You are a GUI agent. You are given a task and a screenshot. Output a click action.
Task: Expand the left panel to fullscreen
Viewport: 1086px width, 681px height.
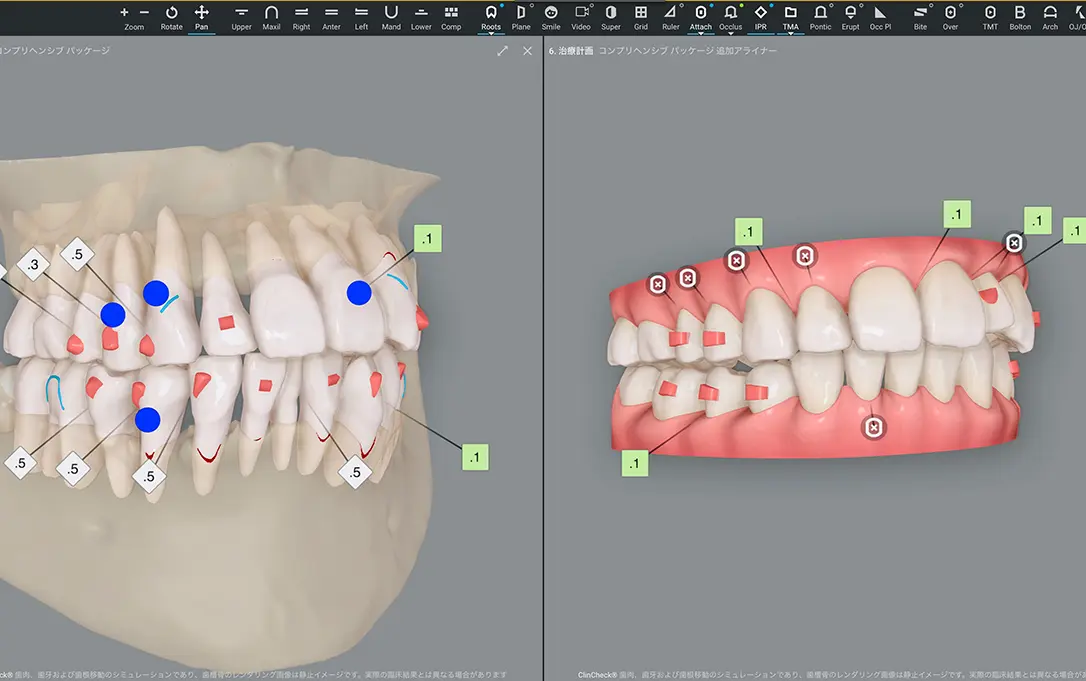point(502,50)
